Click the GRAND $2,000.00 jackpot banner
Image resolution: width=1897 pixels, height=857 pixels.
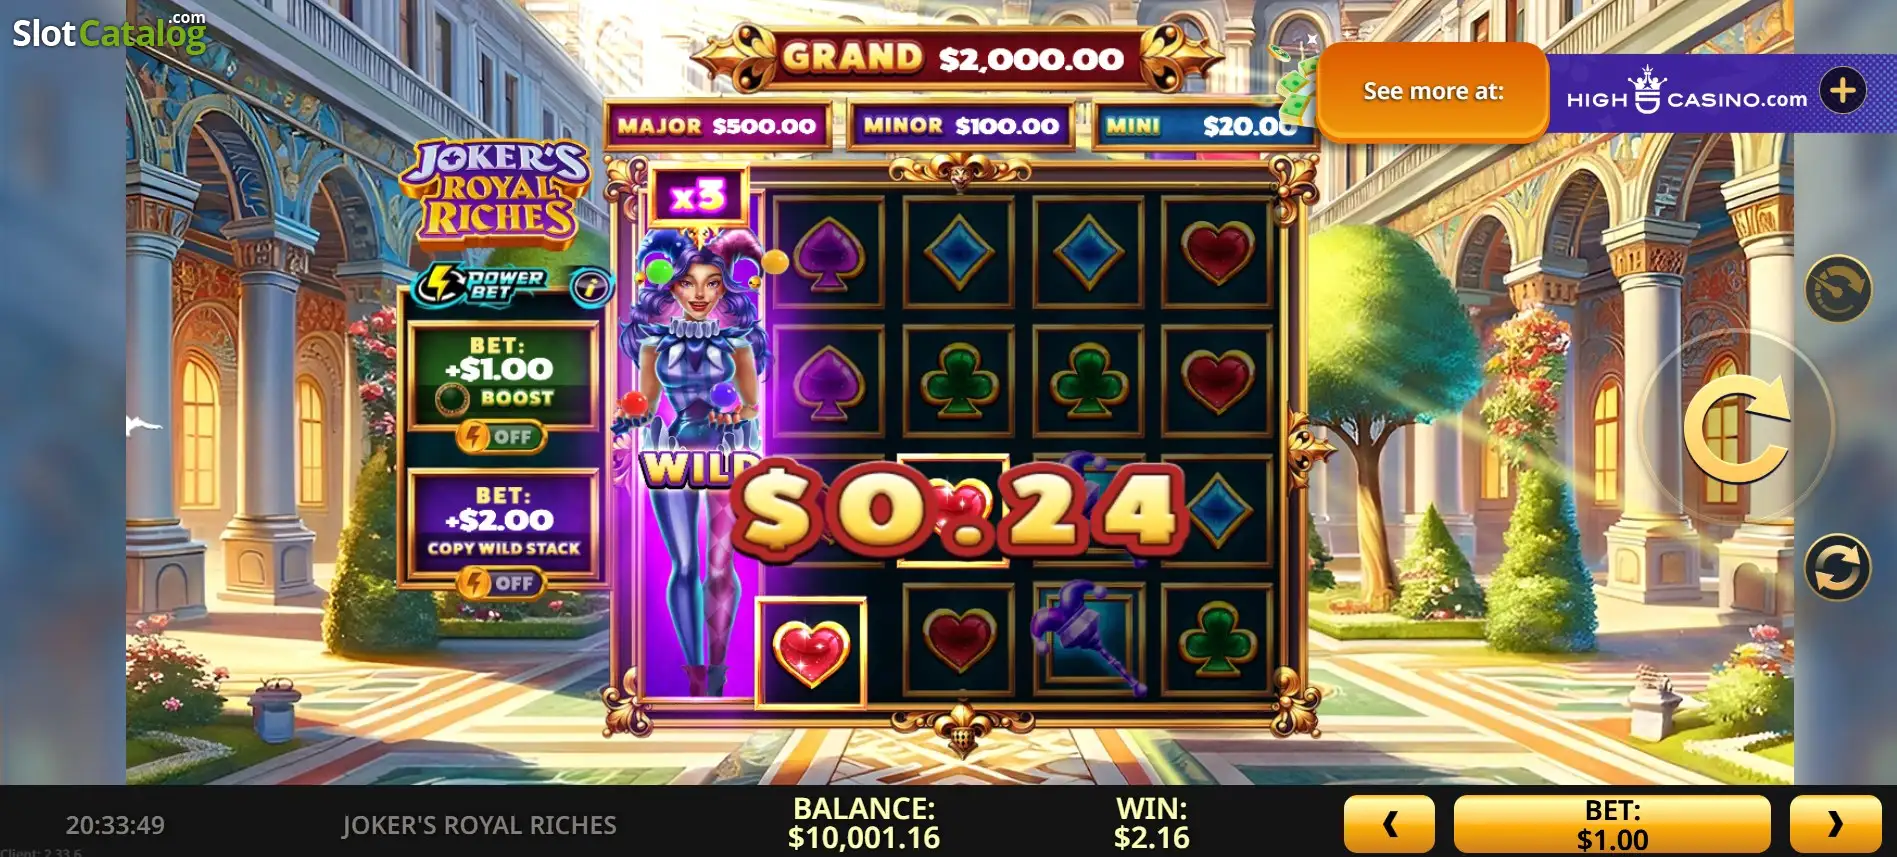(x=953, y=58)
